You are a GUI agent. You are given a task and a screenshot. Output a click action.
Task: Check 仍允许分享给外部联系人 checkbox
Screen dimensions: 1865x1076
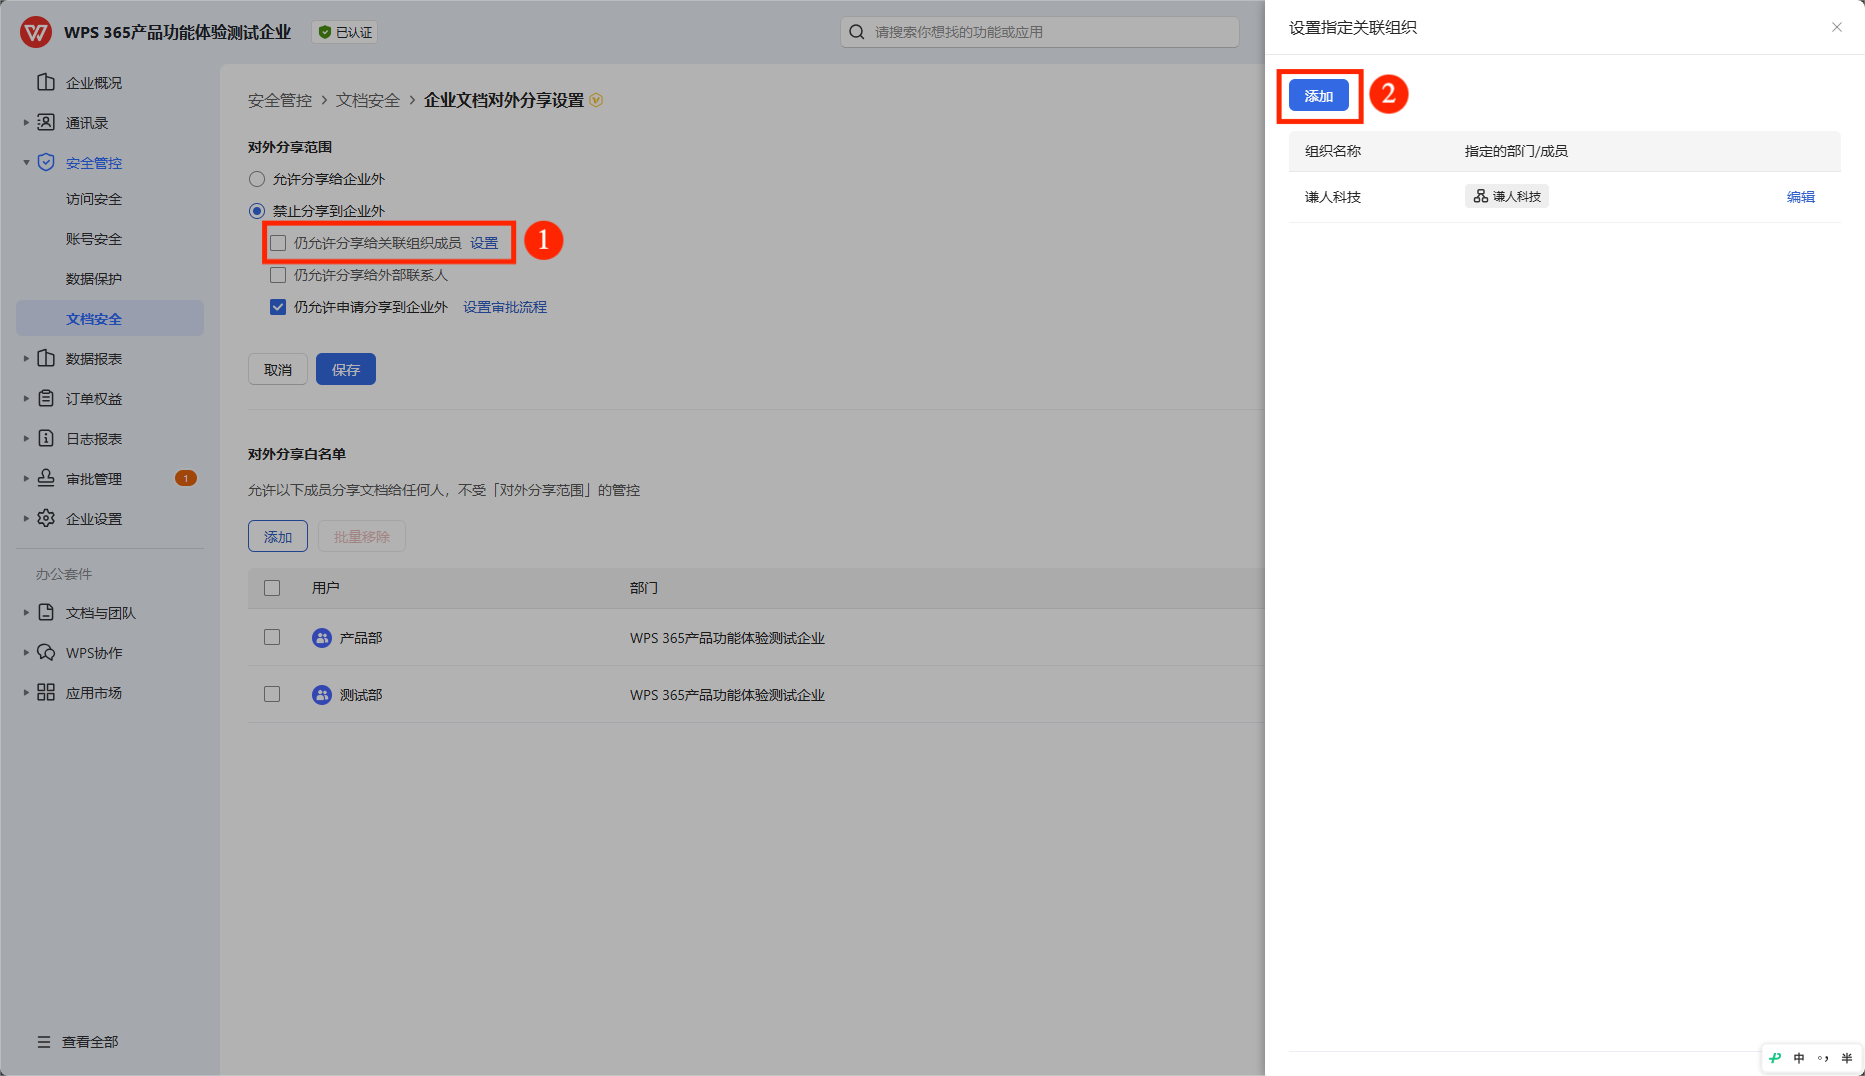click(x=278, y=275)
